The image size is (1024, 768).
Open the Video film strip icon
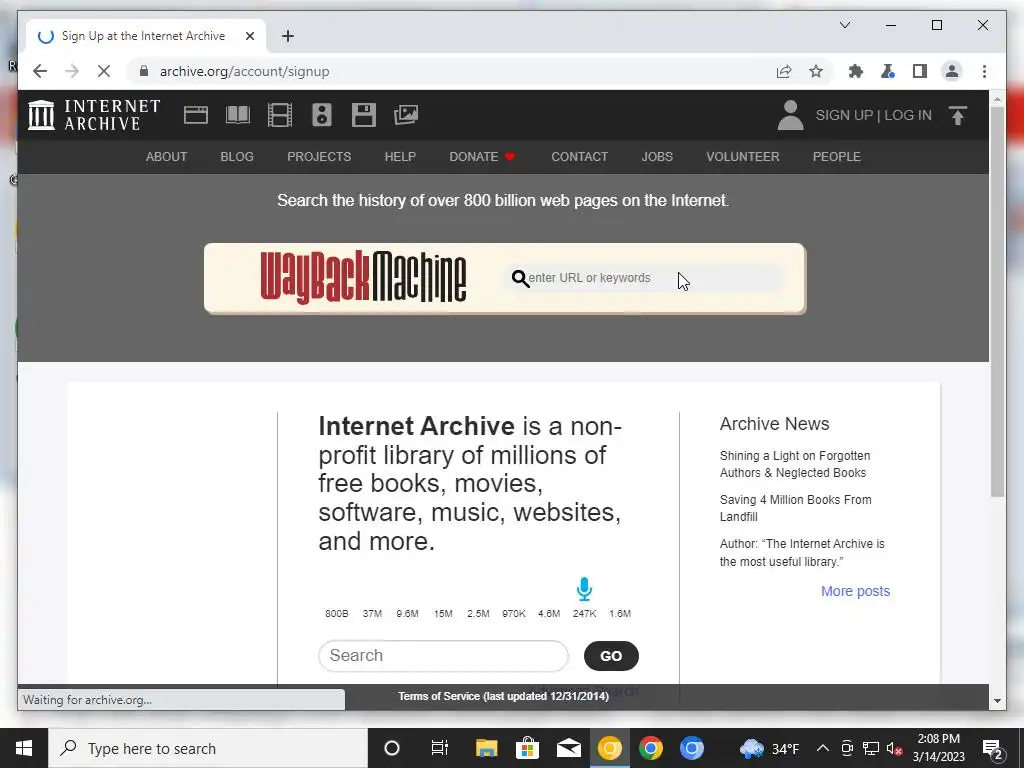click(x=280, y=115)
